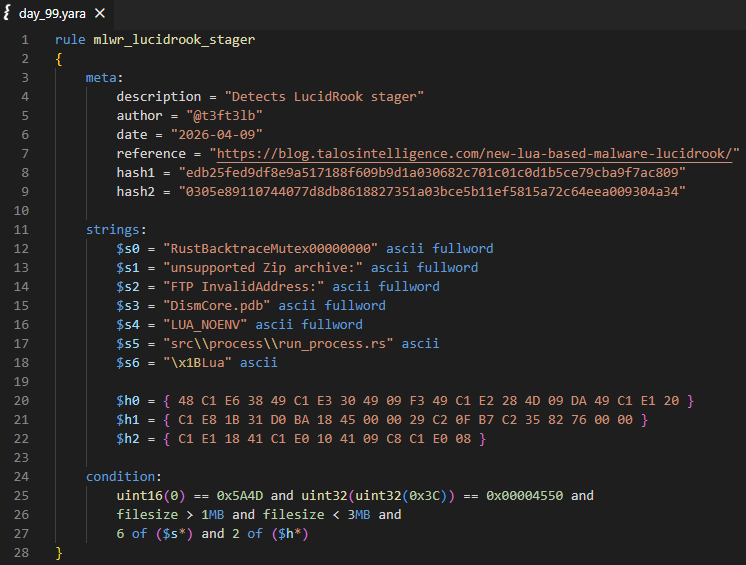Click the "LUA_NOENV" string

pyautogui.click(x=205, y=325)
